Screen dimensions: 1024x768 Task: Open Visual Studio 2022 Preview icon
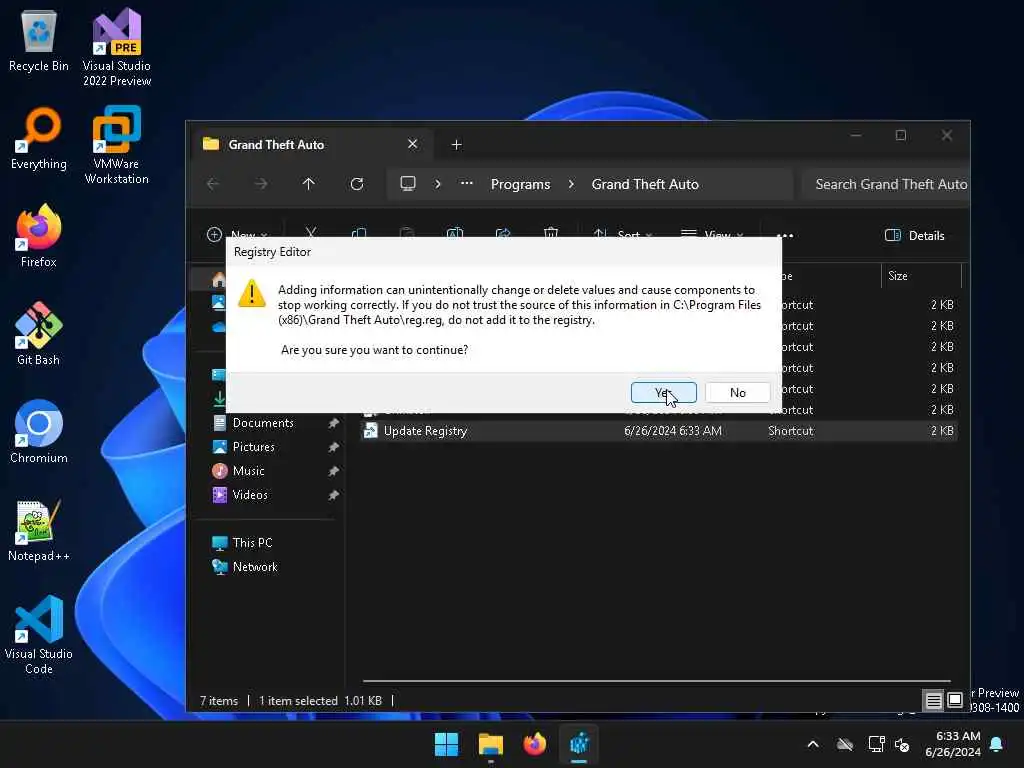(117, 48)
